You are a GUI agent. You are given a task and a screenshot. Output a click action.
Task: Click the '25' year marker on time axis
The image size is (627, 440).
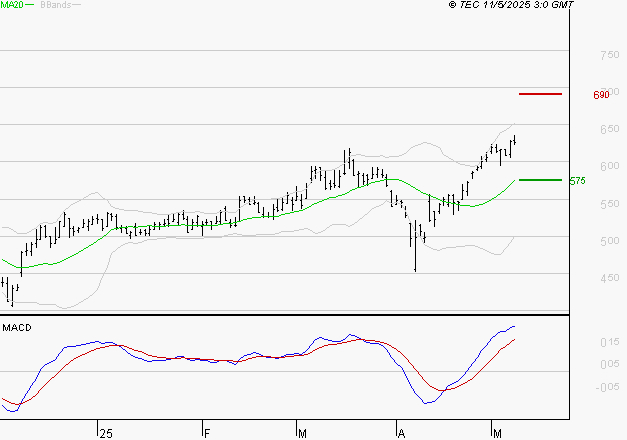tap(105, 432)
